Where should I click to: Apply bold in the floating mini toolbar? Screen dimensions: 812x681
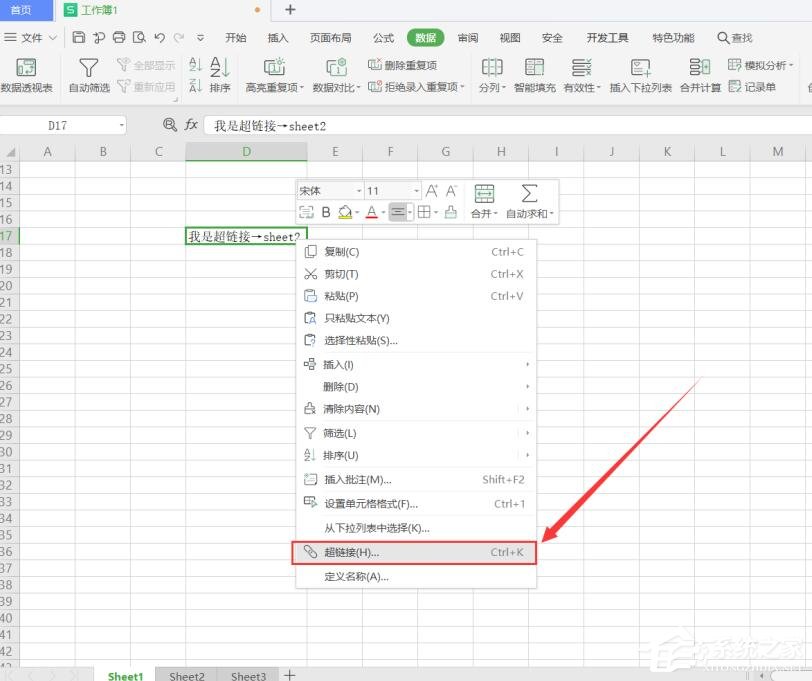coord(325,212)
